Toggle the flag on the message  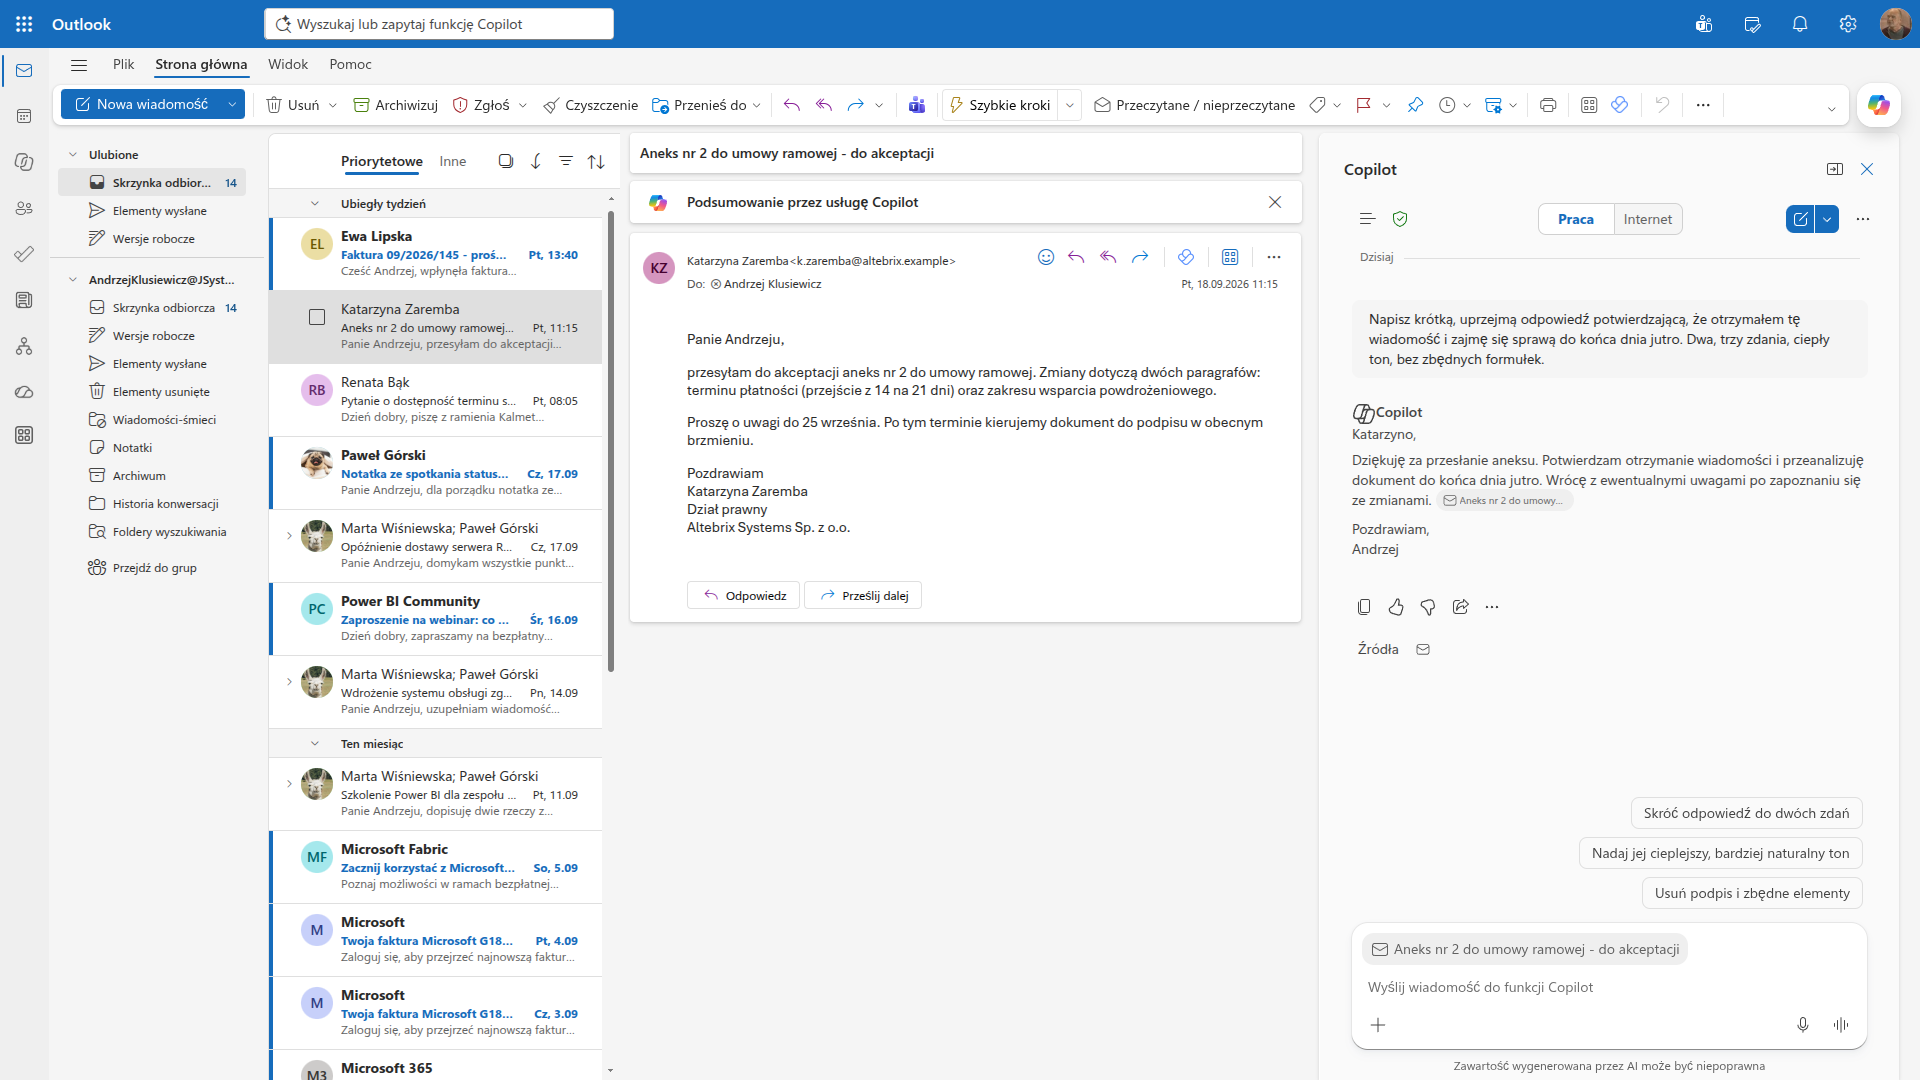coord(1363,105)
